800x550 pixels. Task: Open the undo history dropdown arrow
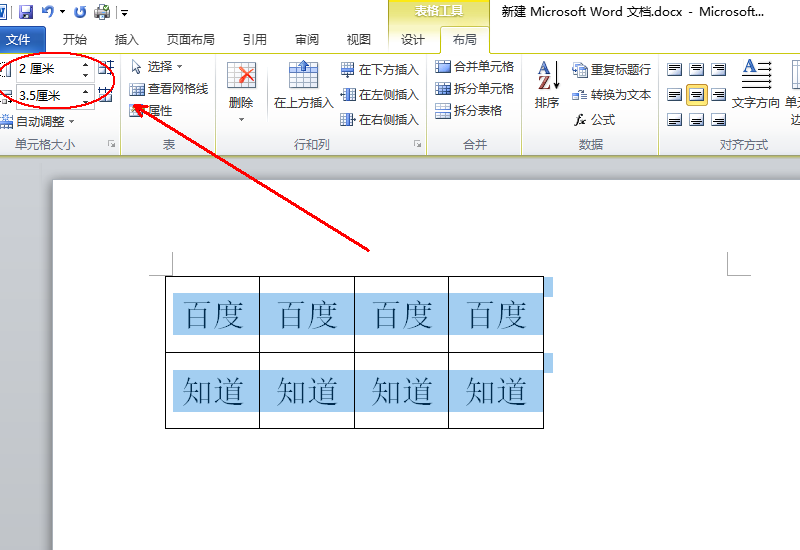62,11
